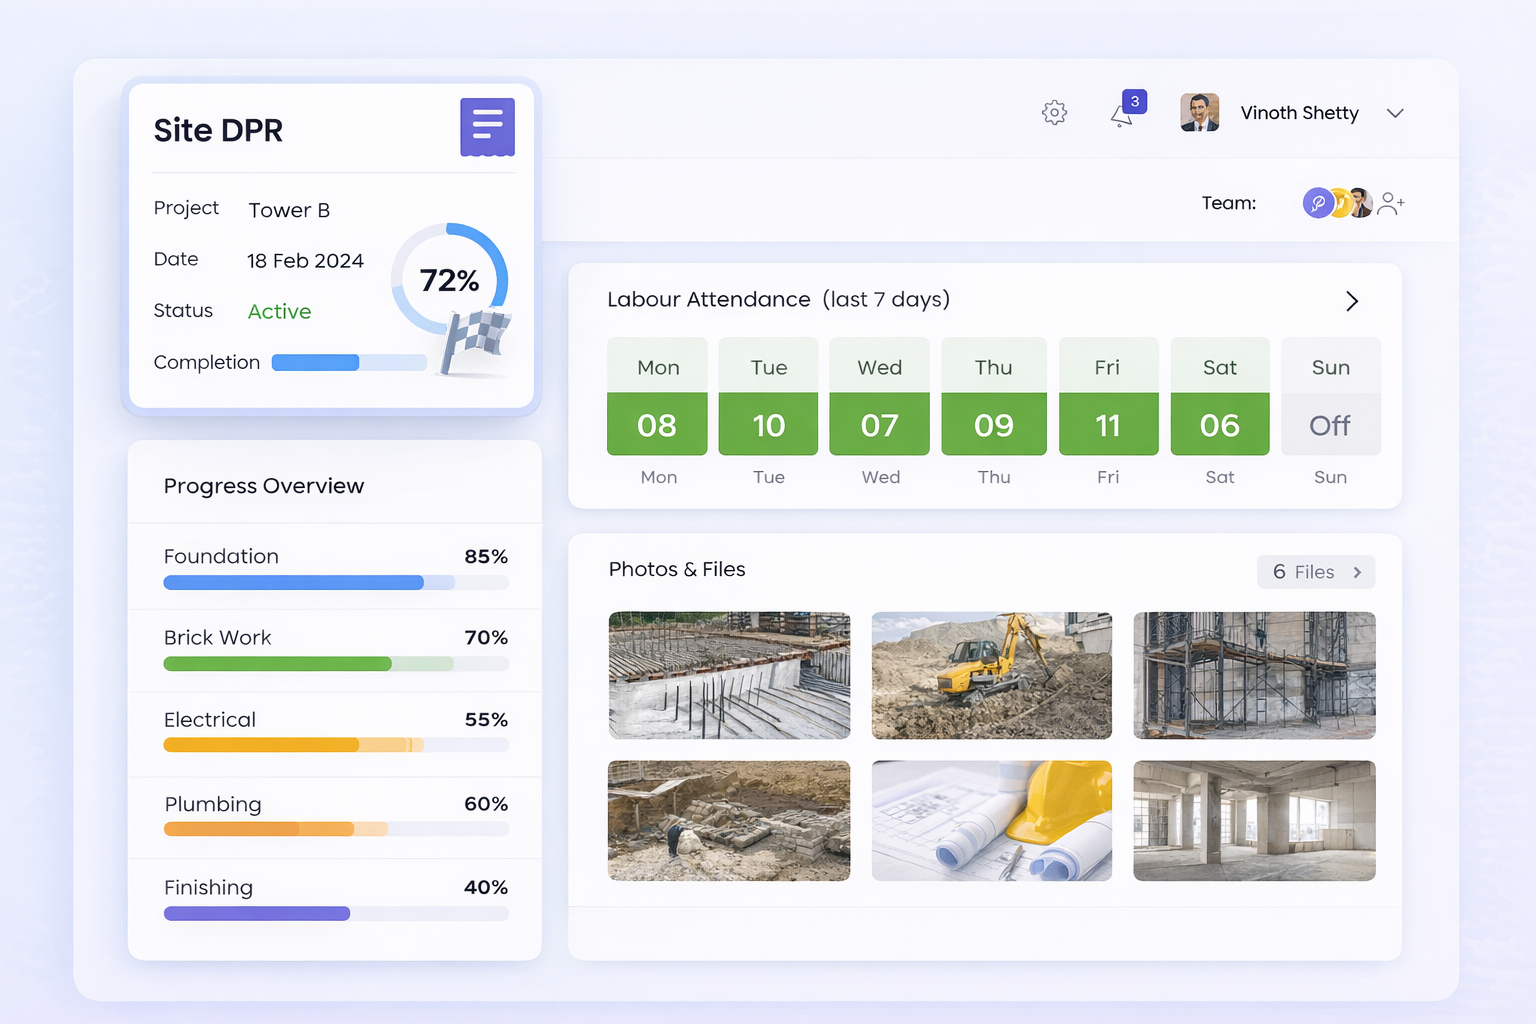This screenshot has height=1024, width=1536.
Task: Click the checkered flag completion icon
Action: [x=476, y=342]
